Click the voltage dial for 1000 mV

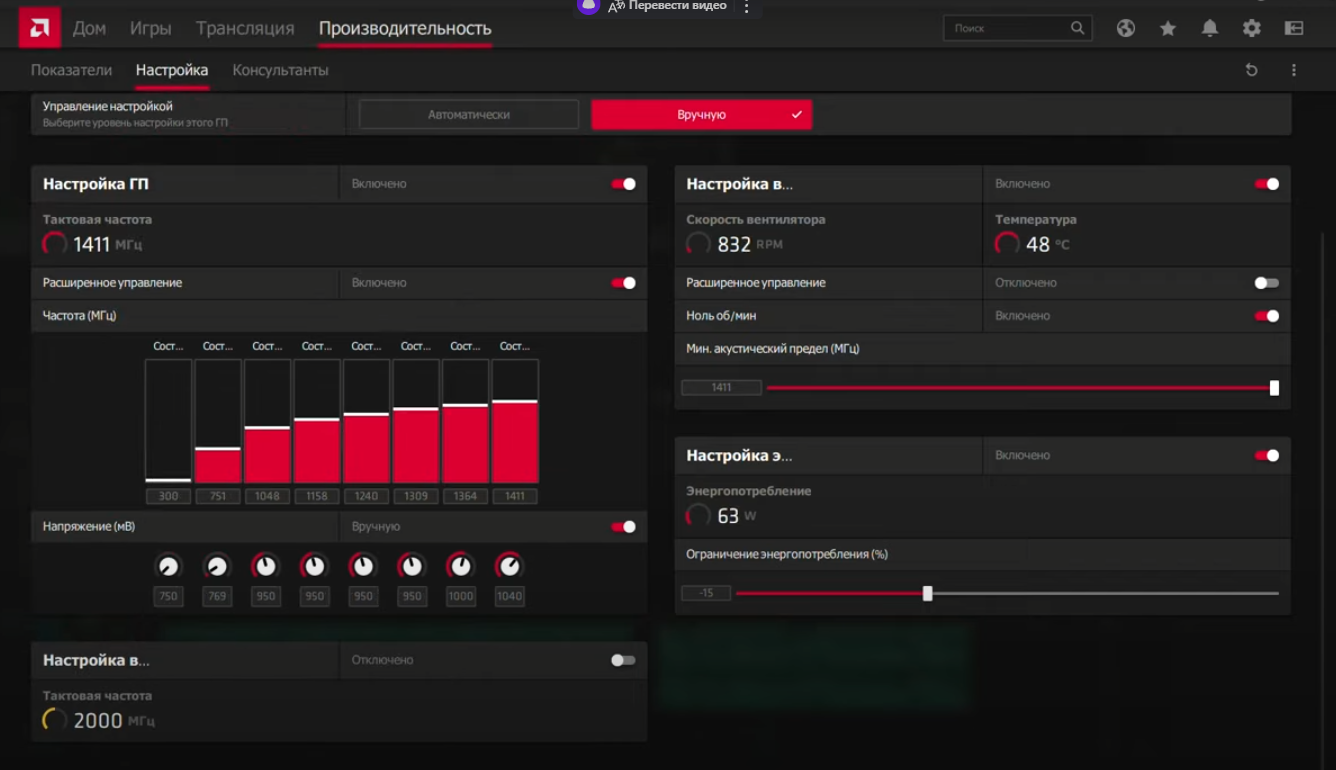460,566
